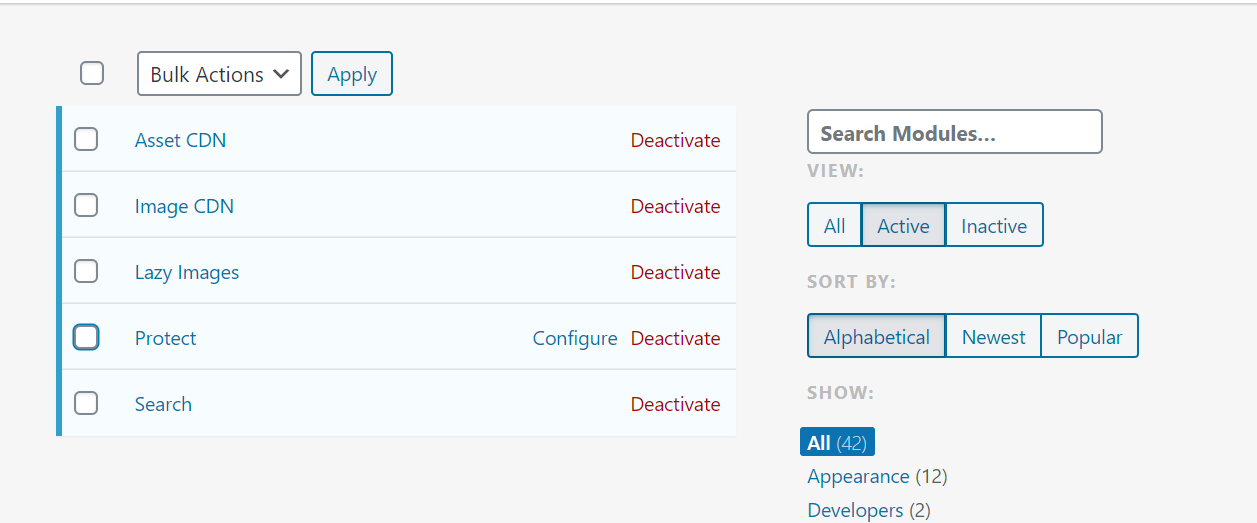
Task: Deactivate the Search module
Action: 675,404
